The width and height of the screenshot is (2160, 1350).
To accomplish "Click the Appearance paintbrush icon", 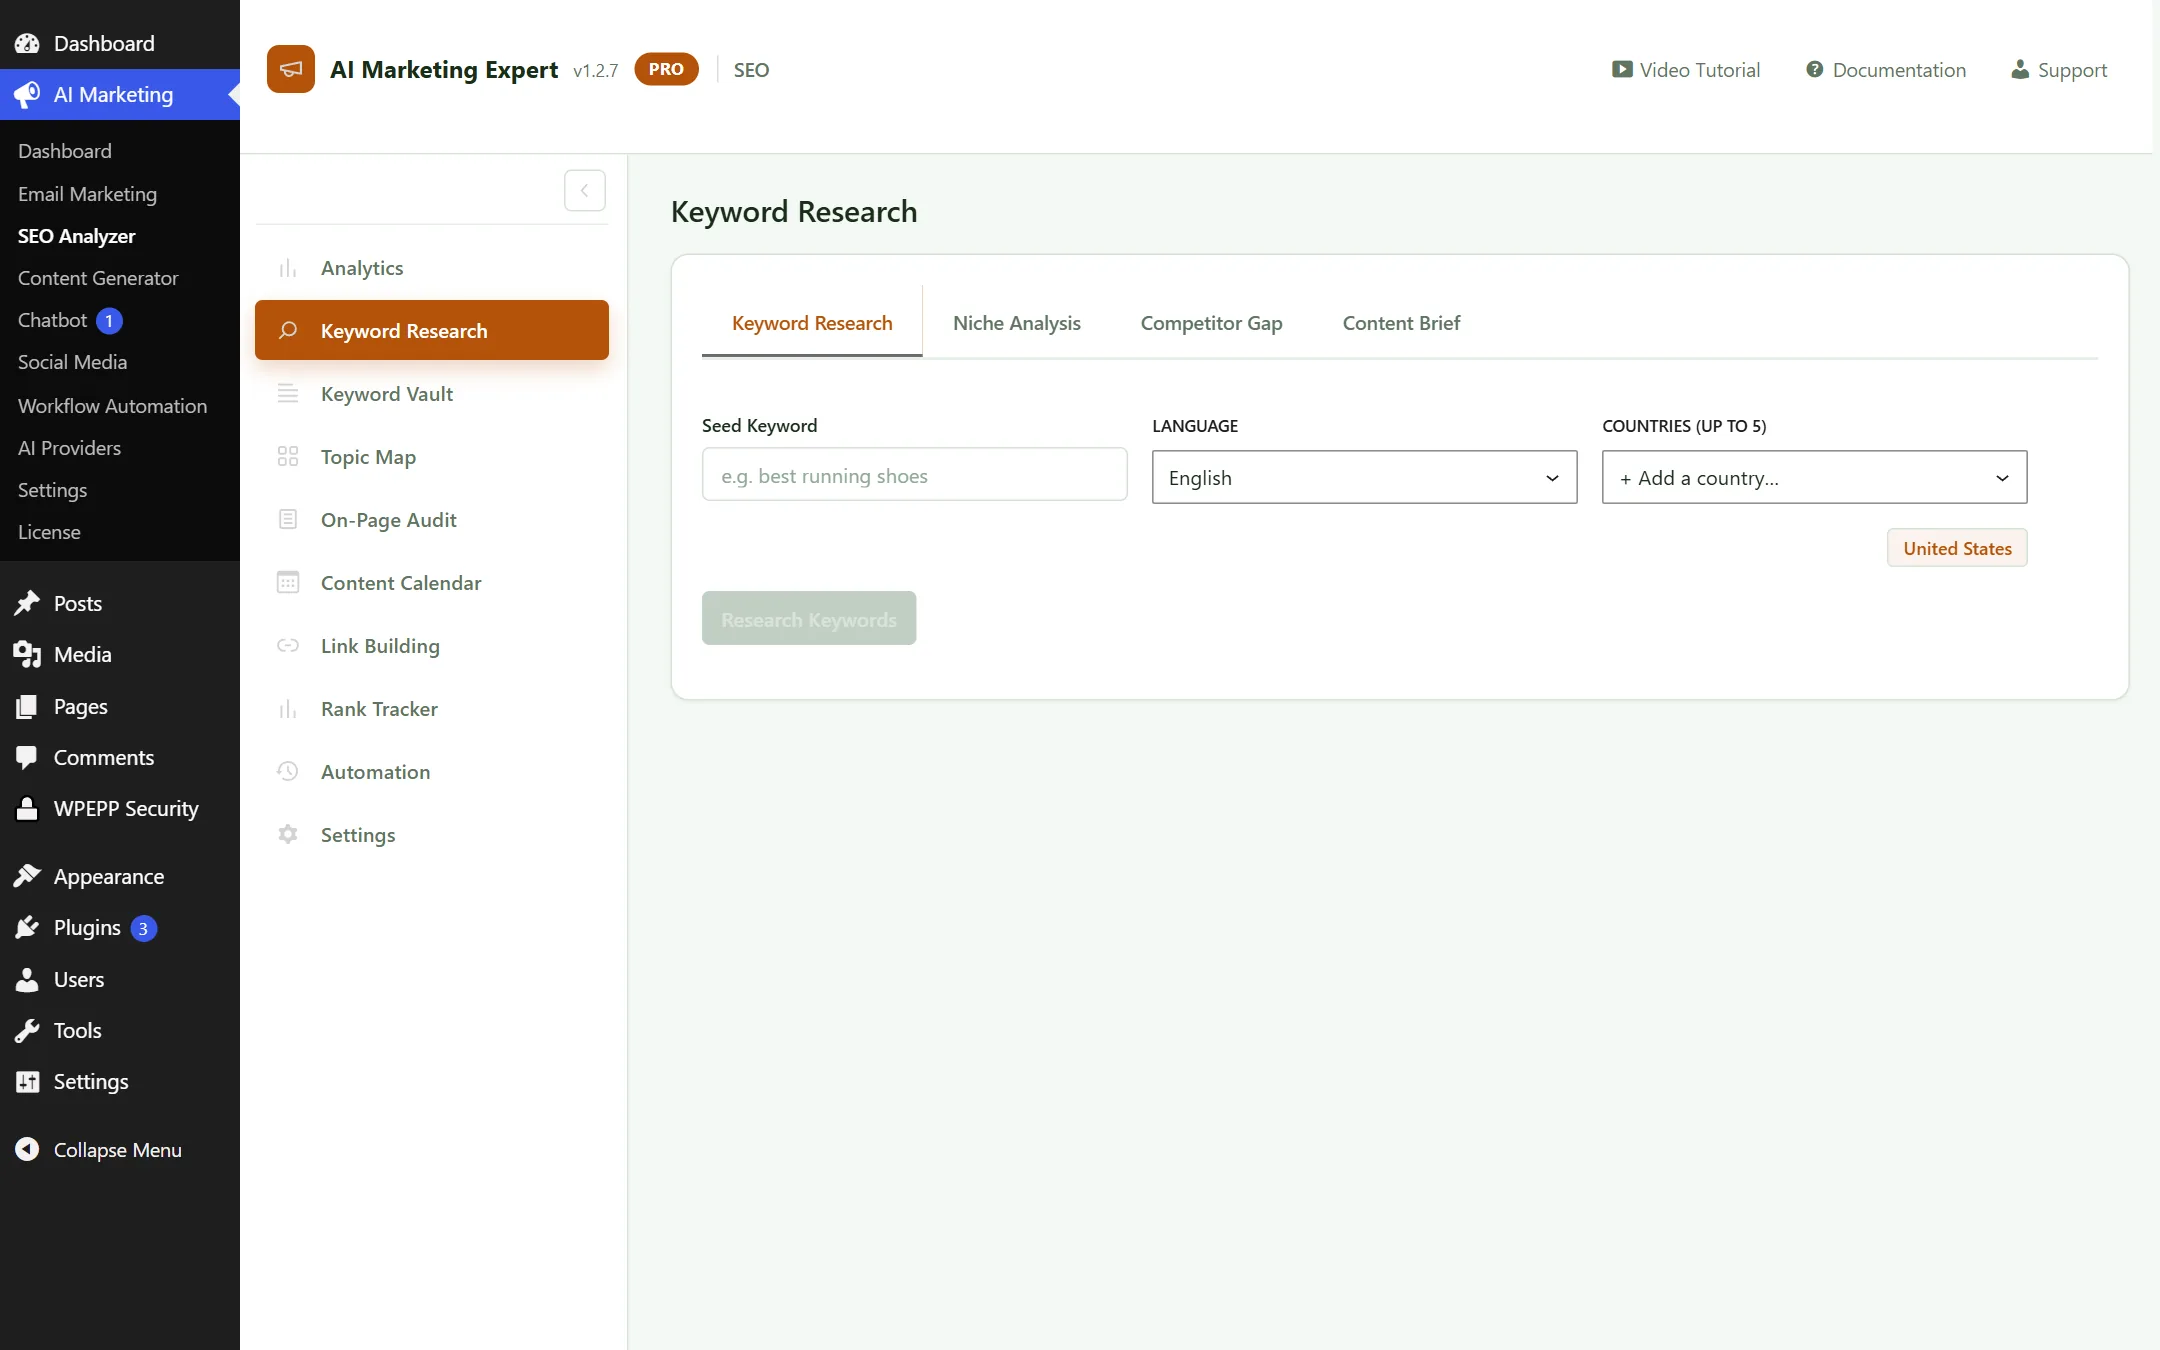I will click(27, 876).
